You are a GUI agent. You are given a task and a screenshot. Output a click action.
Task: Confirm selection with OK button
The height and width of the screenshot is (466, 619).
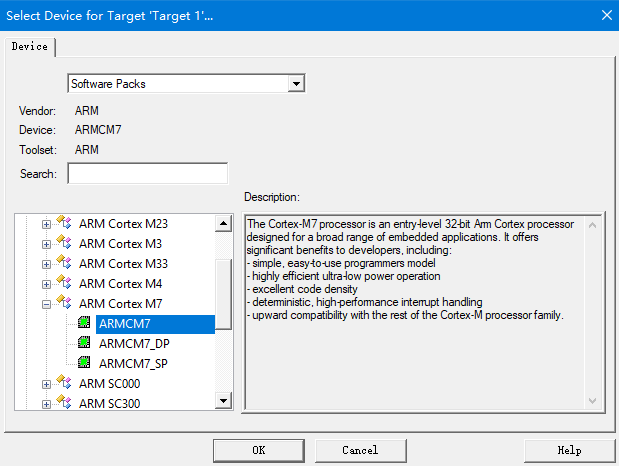259,450
